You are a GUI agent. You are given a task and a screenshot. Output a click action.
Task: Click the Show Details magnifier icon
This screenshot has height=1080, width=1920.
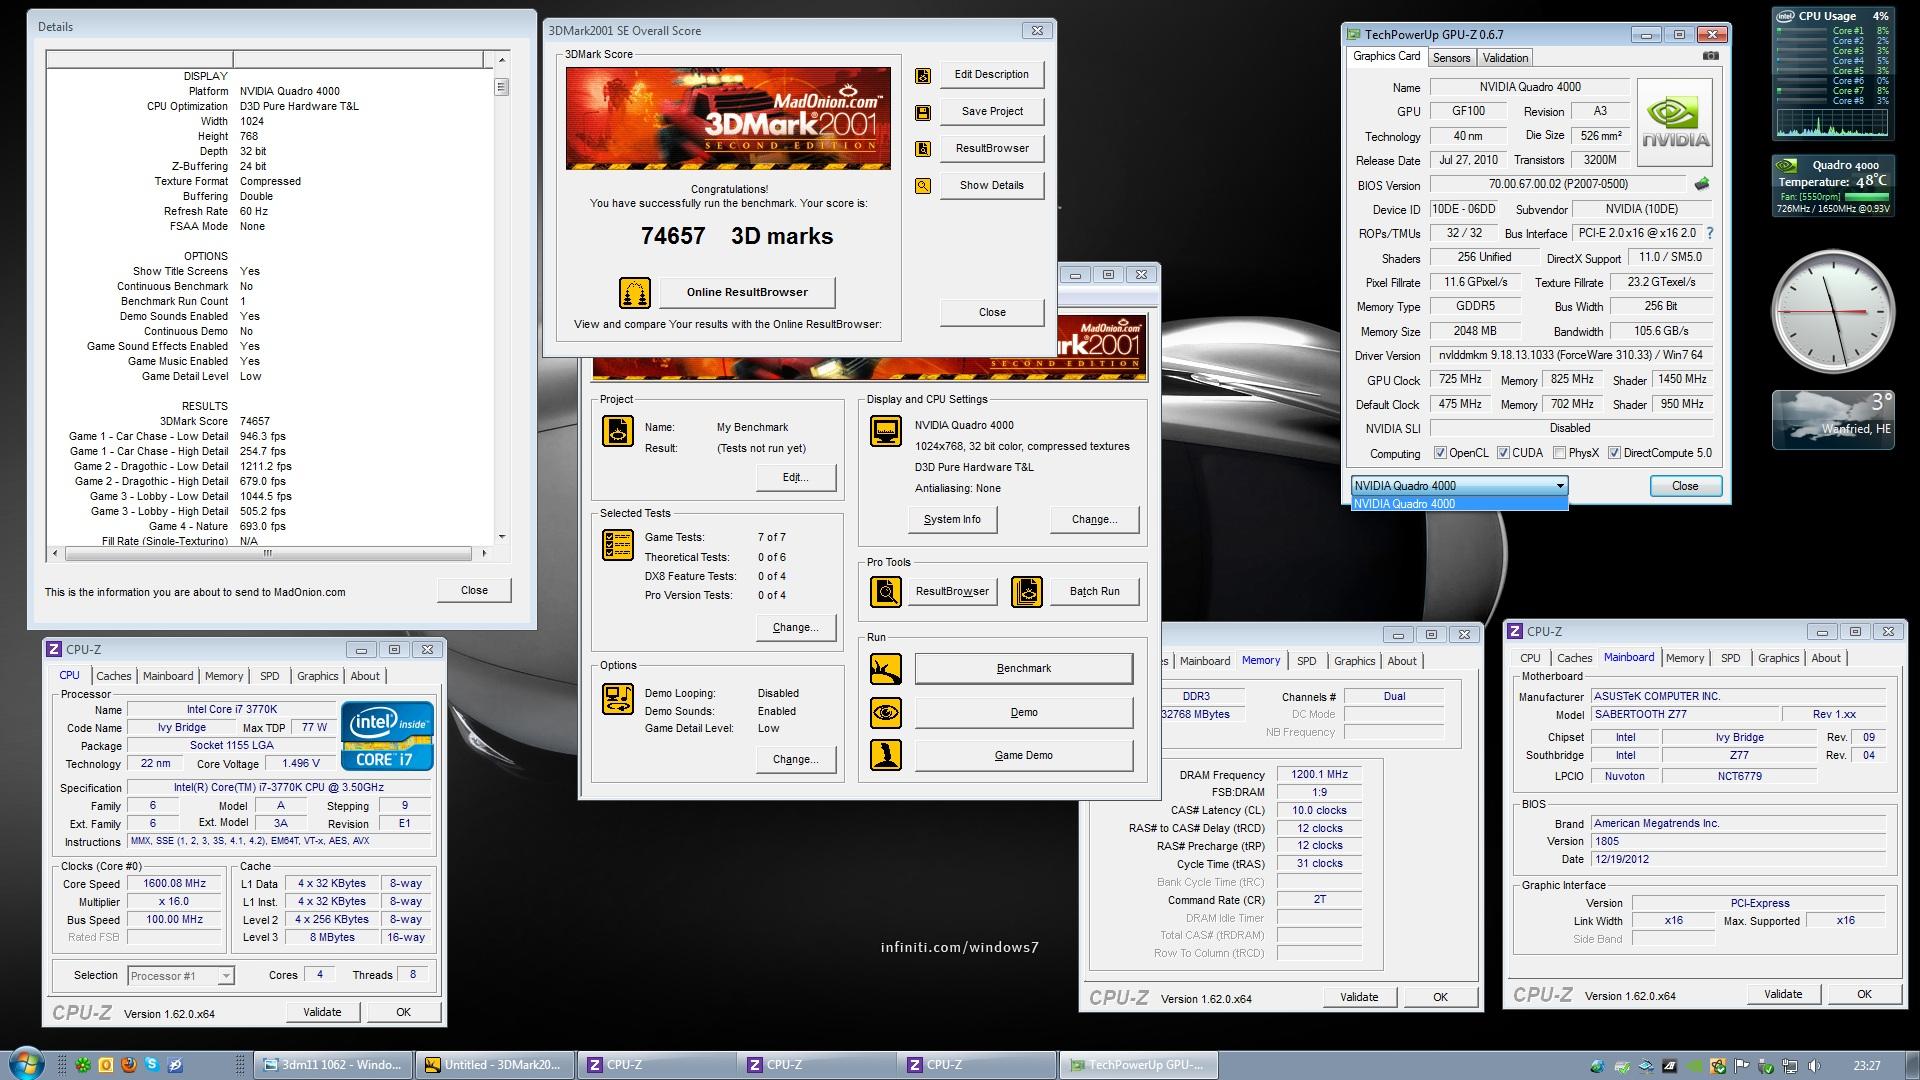[922, 186]
